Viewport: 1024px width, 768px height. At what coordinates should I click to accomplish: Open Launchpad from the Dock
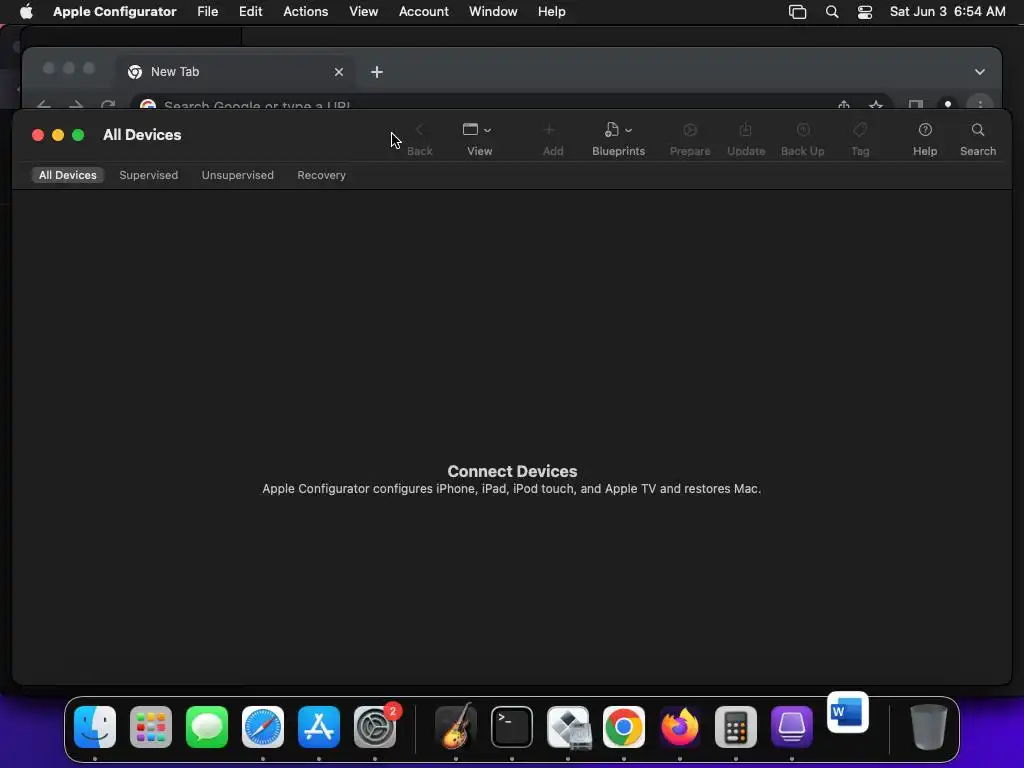coord(151,727)
